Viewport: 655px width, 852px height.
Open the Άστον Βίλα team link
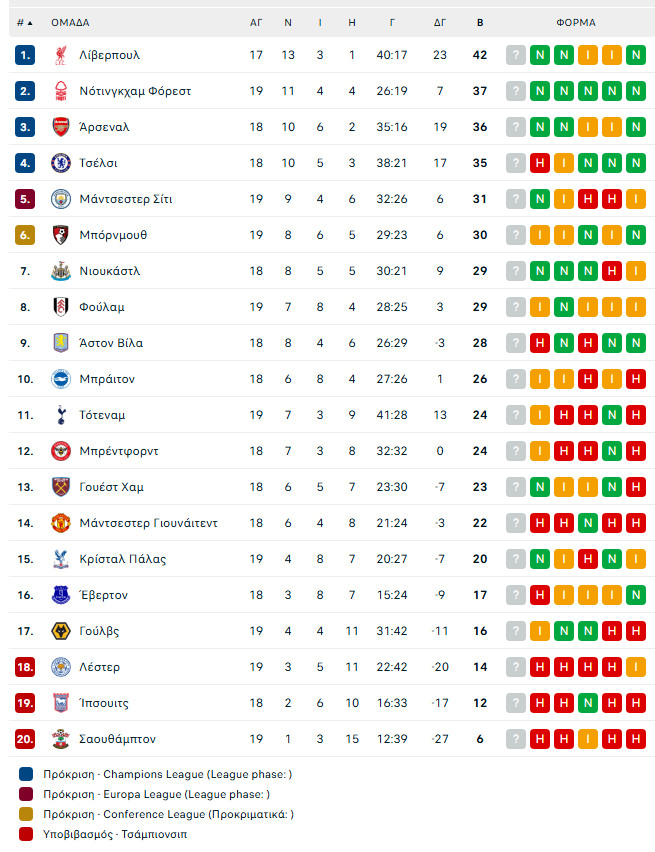[111, 343]
